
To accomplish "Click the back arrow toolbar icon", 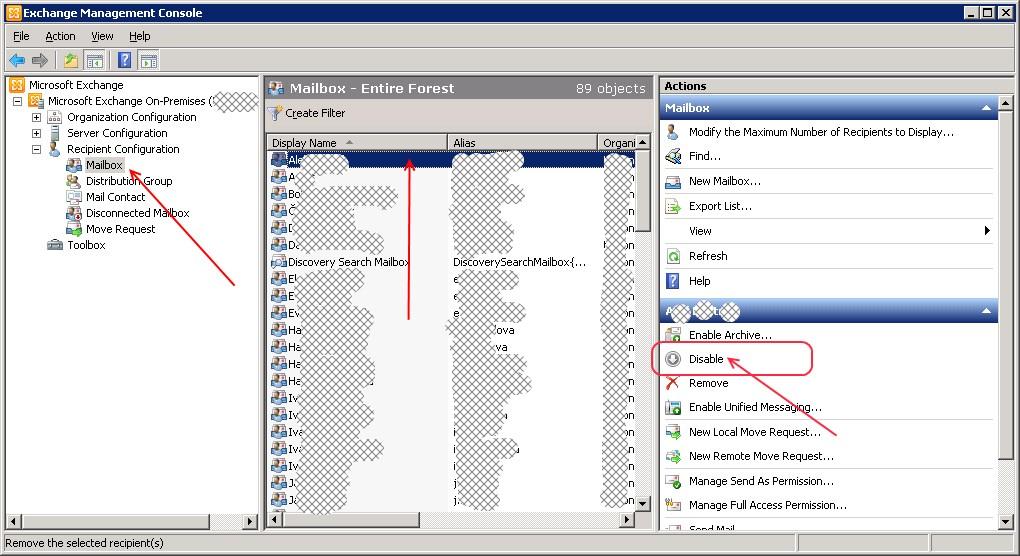I will 17,61.
